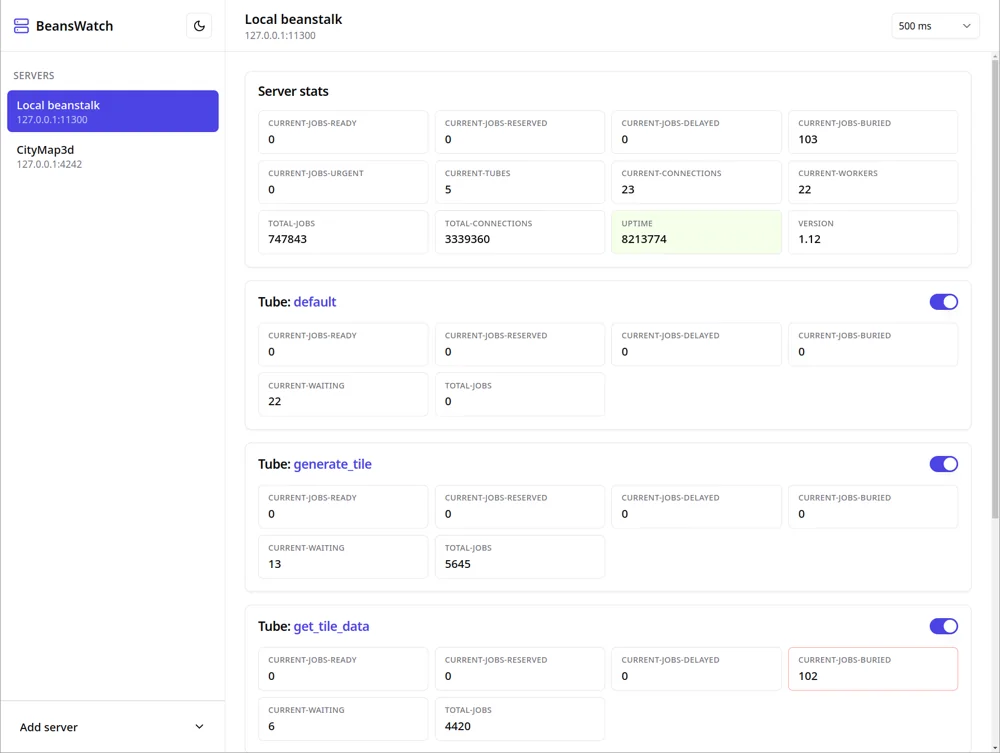Image resolution: width=1000 pixels, height=753 pixels.
Task: Click server stats CURRENT-JOBS-DELAYED 0 card
Action: click(696, 132)
